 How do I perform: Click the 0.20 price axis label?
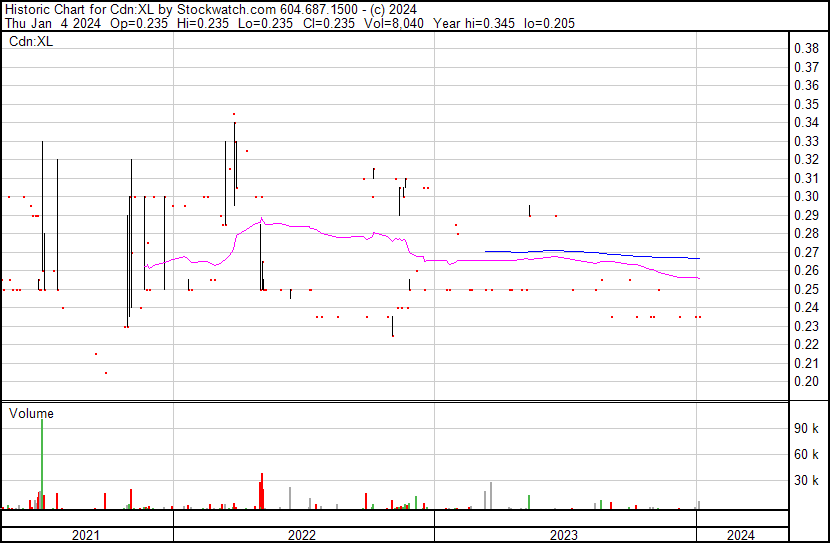pos(806,382)
